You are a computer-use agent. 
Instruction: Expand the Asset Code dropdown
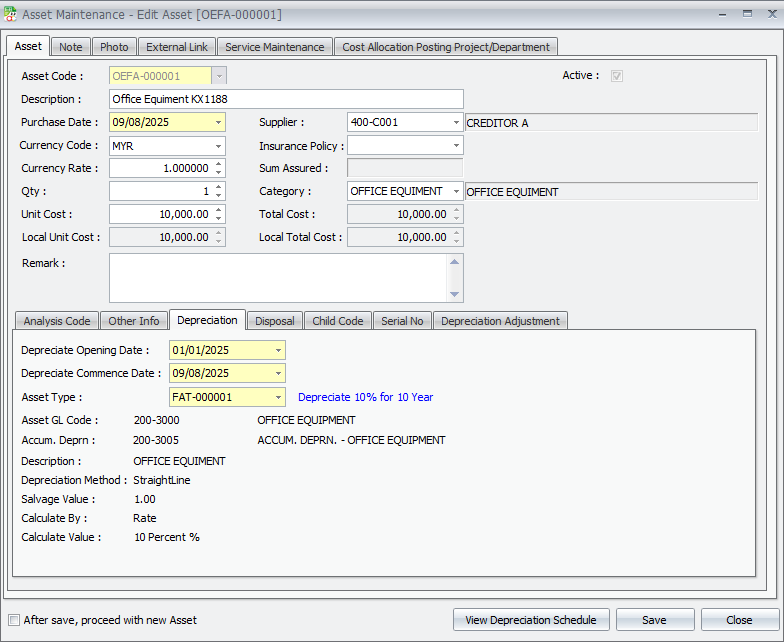(x=218, y=76)
